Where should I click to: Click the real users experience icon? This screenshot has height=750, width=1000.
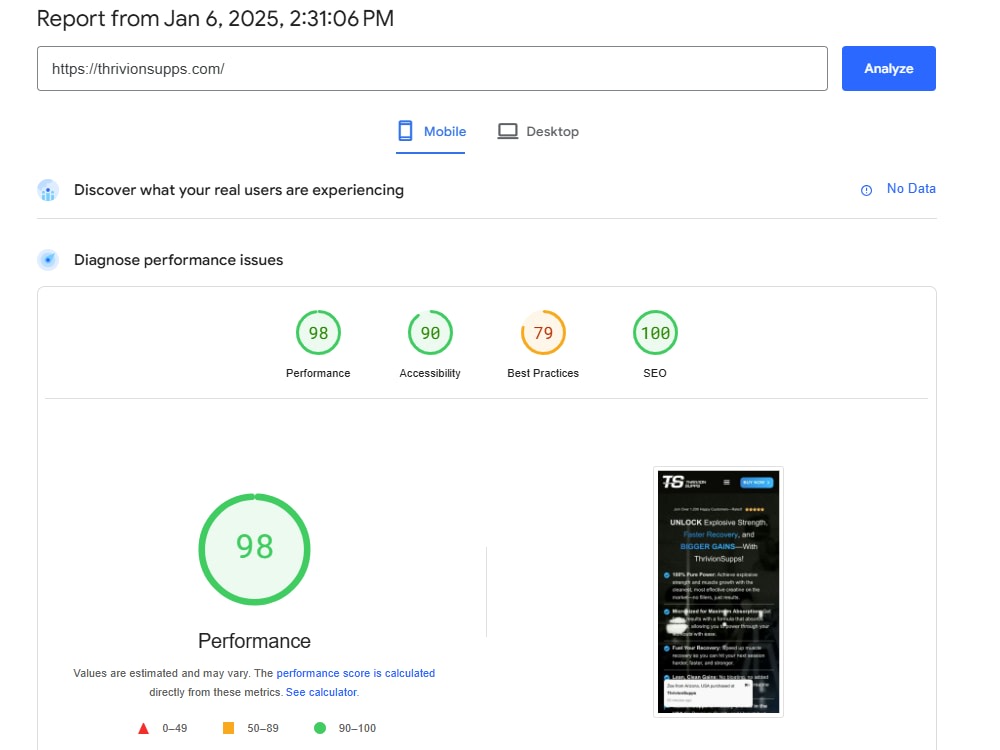pyautogui.click(x=48, y=190)
